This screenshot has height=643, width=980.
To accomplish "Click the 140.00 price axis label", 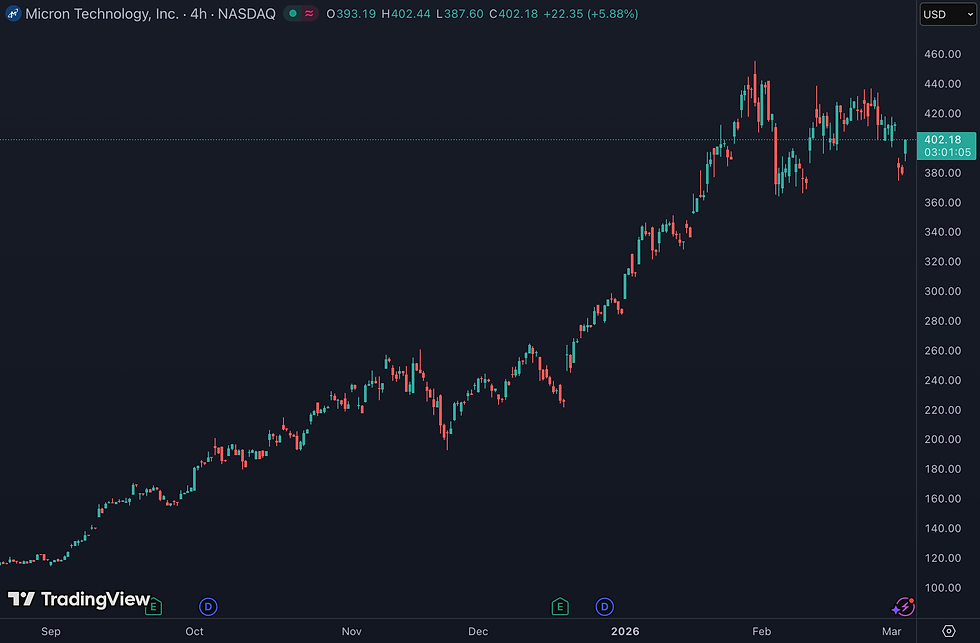I will pyautogui.click(x=942, y=529).
